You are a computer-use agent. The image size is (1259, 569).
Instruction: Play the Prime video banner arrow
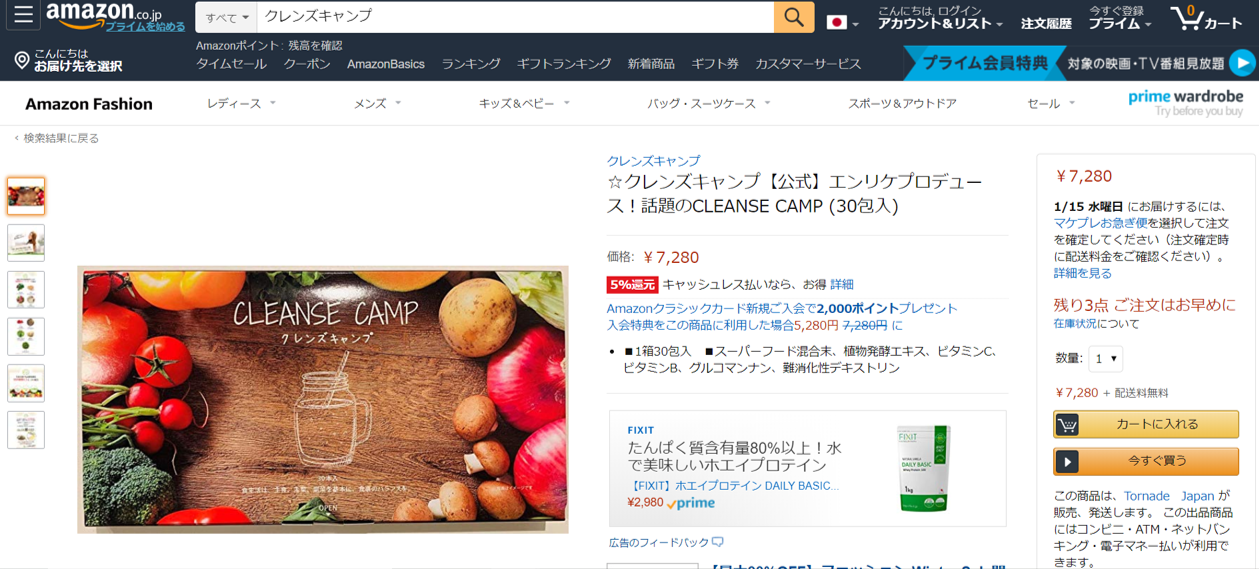pos(1241,62)
